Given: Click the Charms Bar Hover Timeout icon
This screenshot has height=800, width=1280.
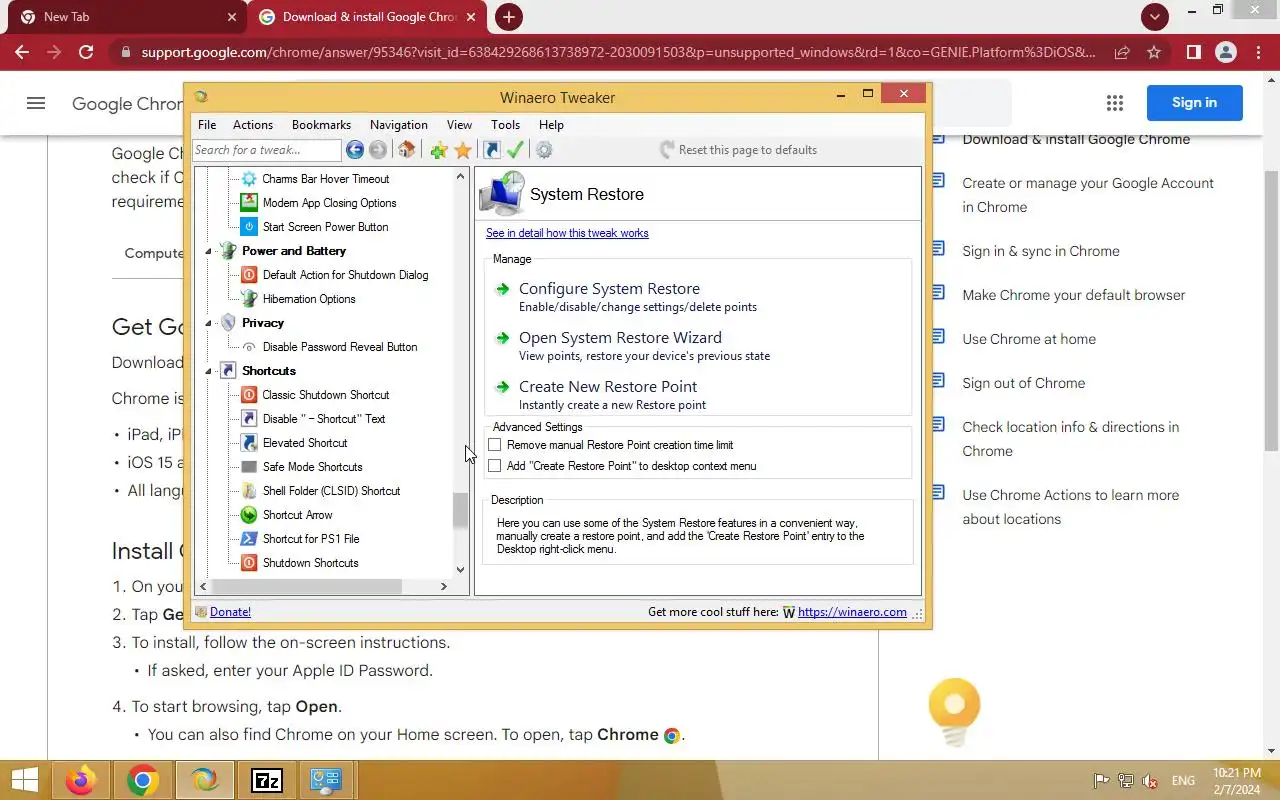Looking at the screenshot, I should click(249, 179).
